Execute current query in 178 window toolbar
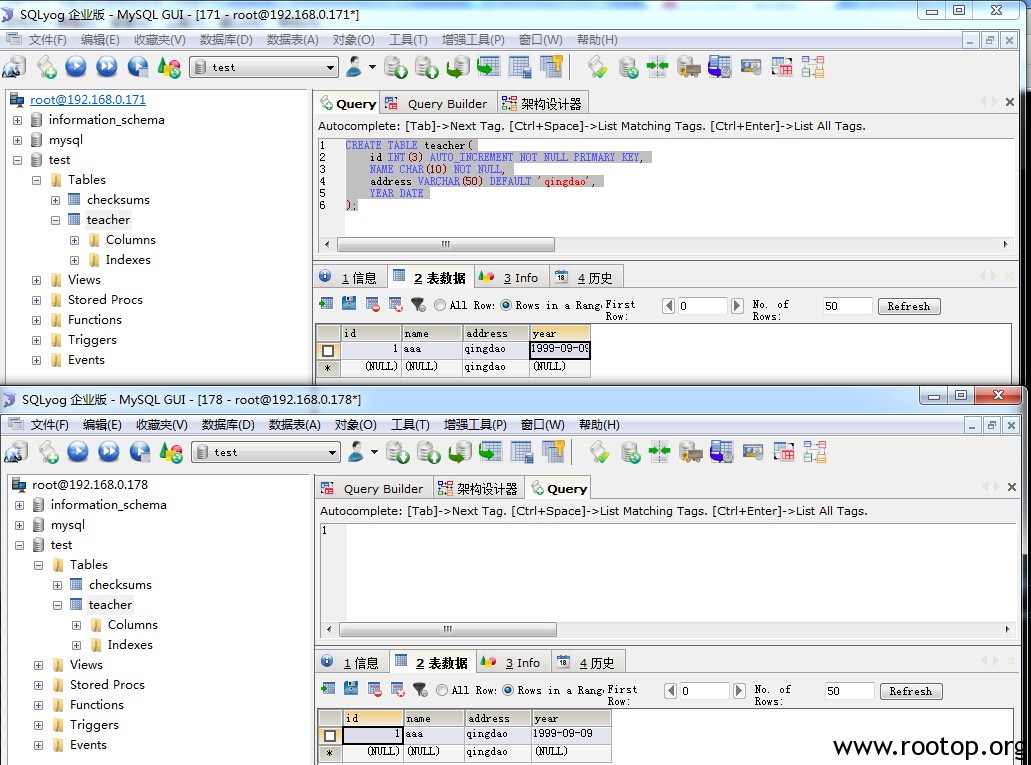This screenshot has width=1031, height=765. coord(78,451)
